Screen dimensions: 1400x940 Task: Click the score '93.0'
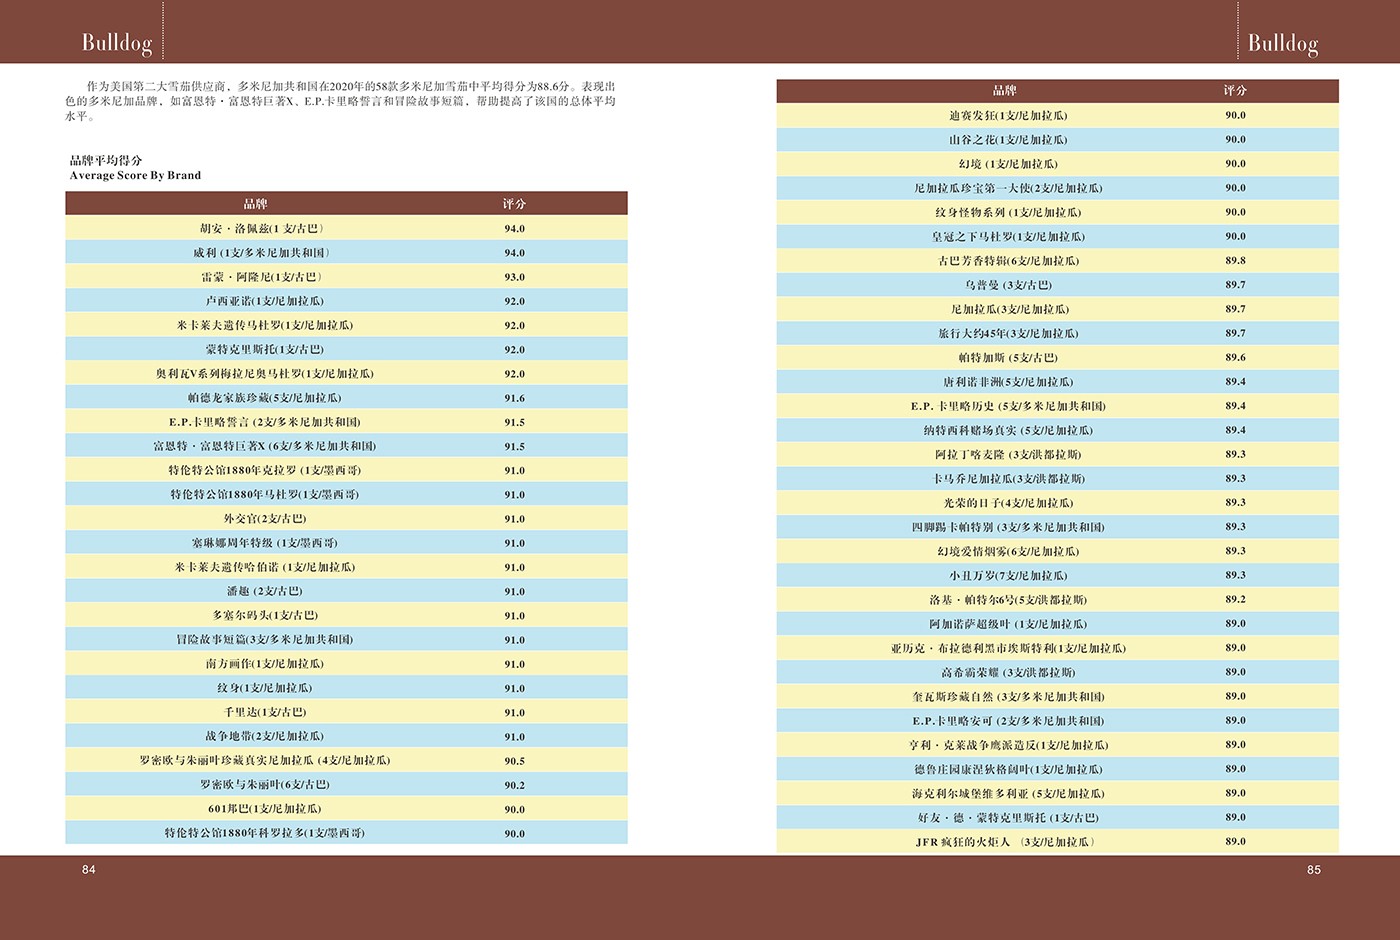514,277
